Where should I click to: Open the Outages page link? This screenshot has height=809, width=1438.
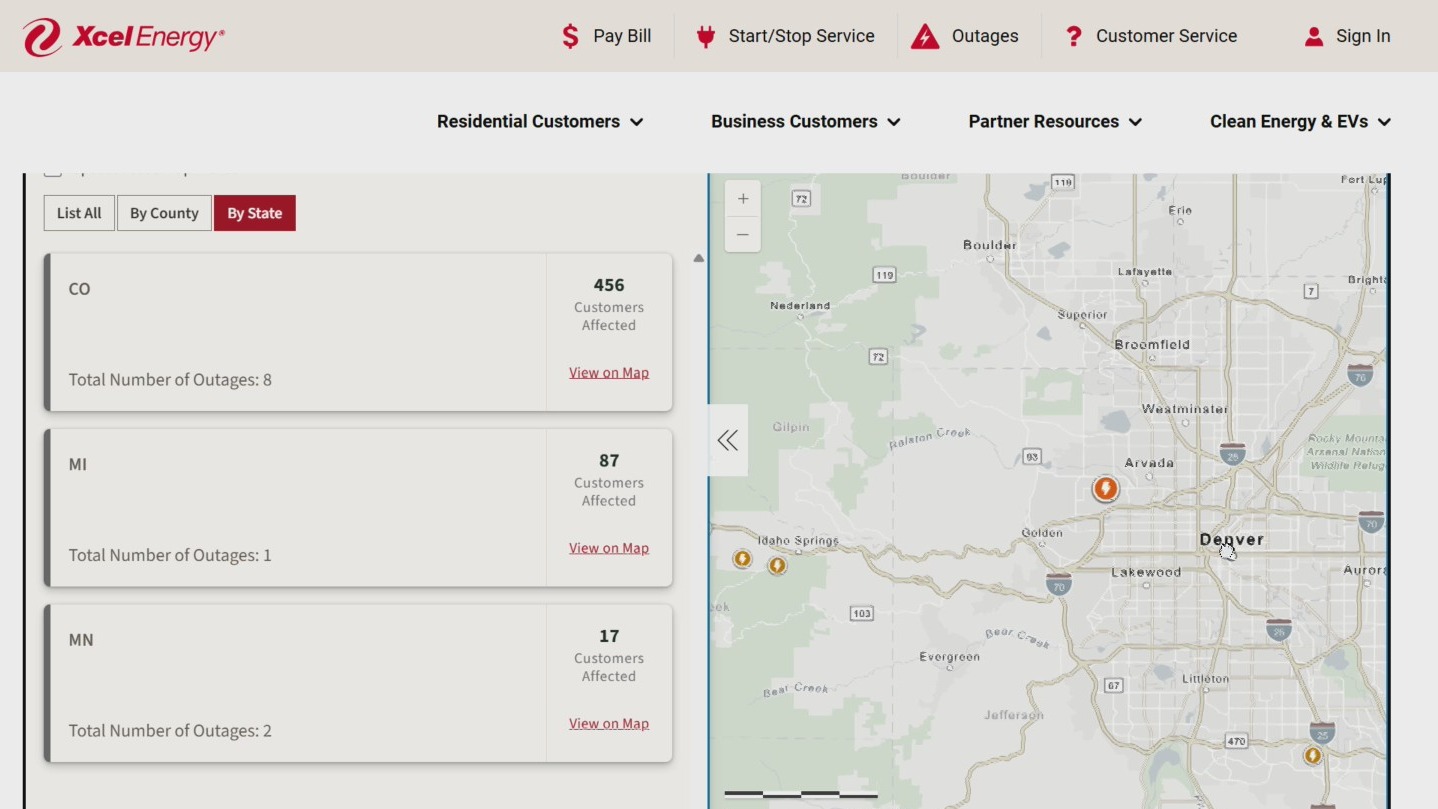pyautogui.click(x=985, y=37)
